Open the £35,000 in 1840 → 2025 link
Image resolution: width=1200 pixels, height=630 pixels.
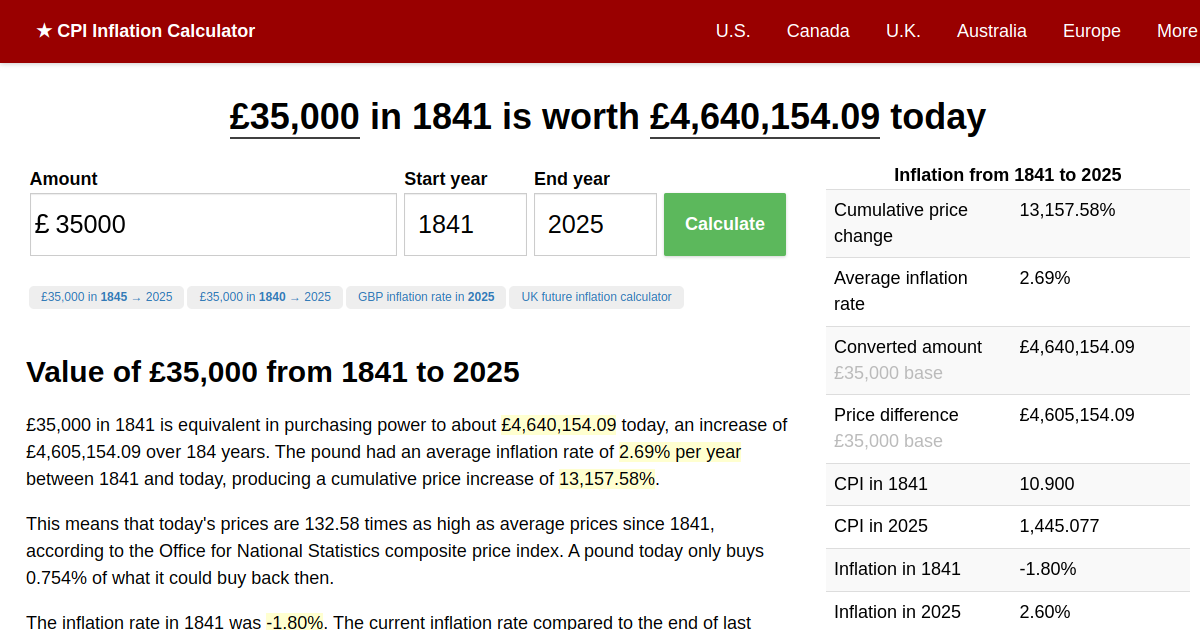point(265,297)
